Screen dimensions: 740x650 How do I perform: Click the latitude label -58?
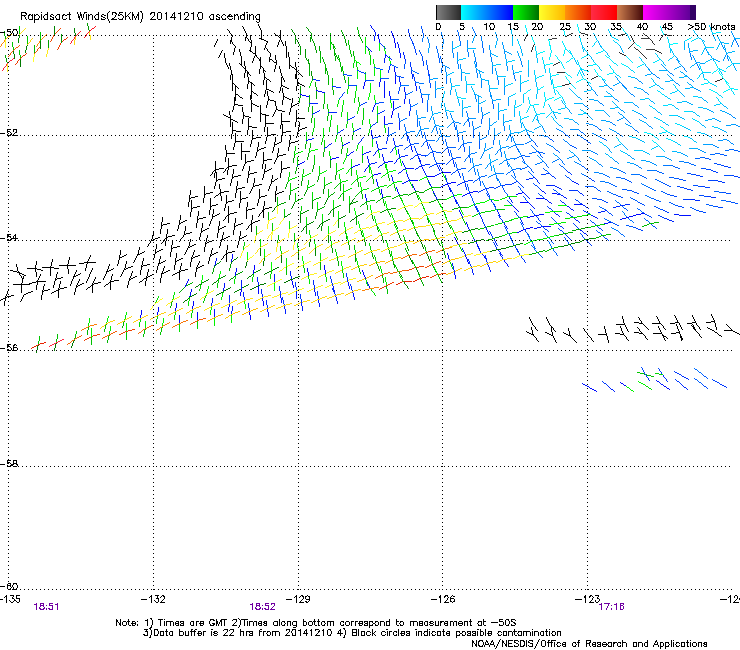click(9, 464)
